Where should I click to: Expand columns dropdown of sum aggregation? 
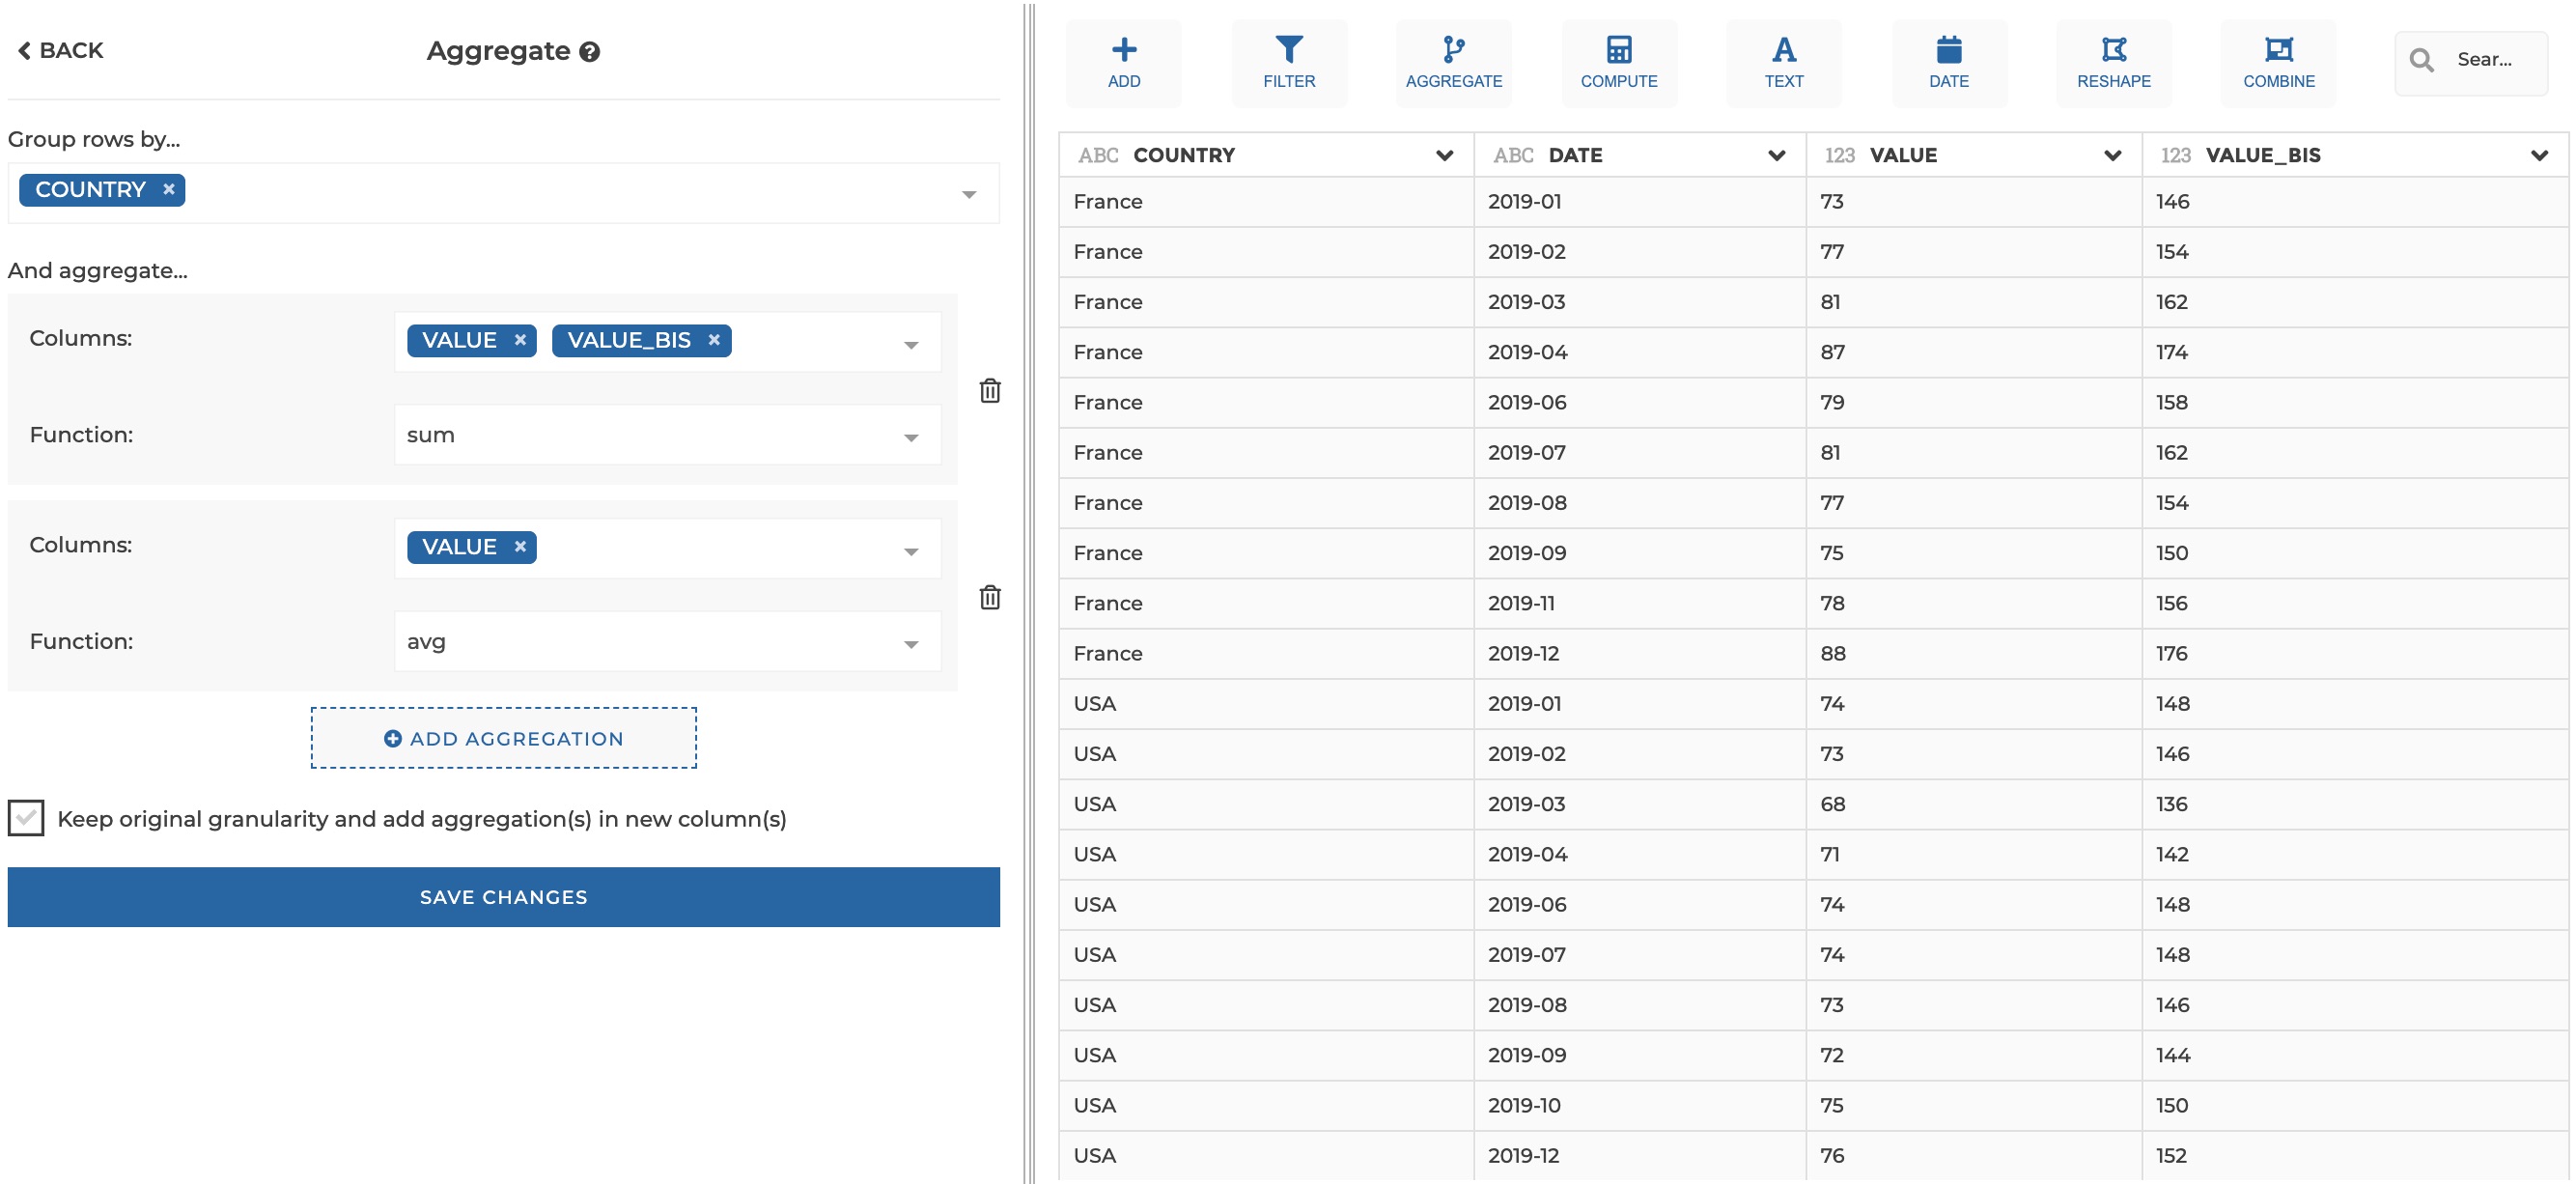910,345
